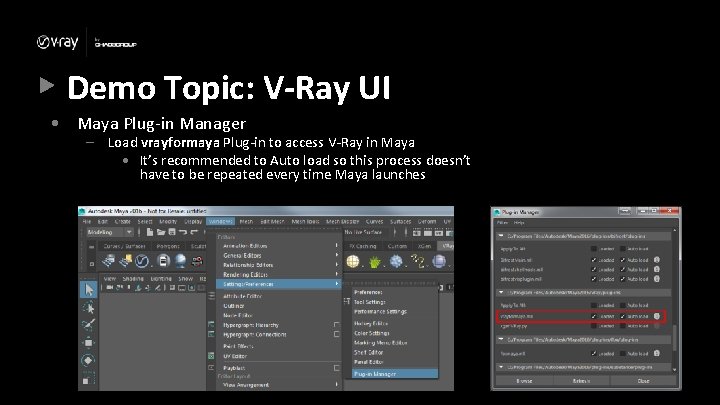The image size is (720, 405).
Task: Open the Modeling menu set dropdown
Action: pos(110,232)
